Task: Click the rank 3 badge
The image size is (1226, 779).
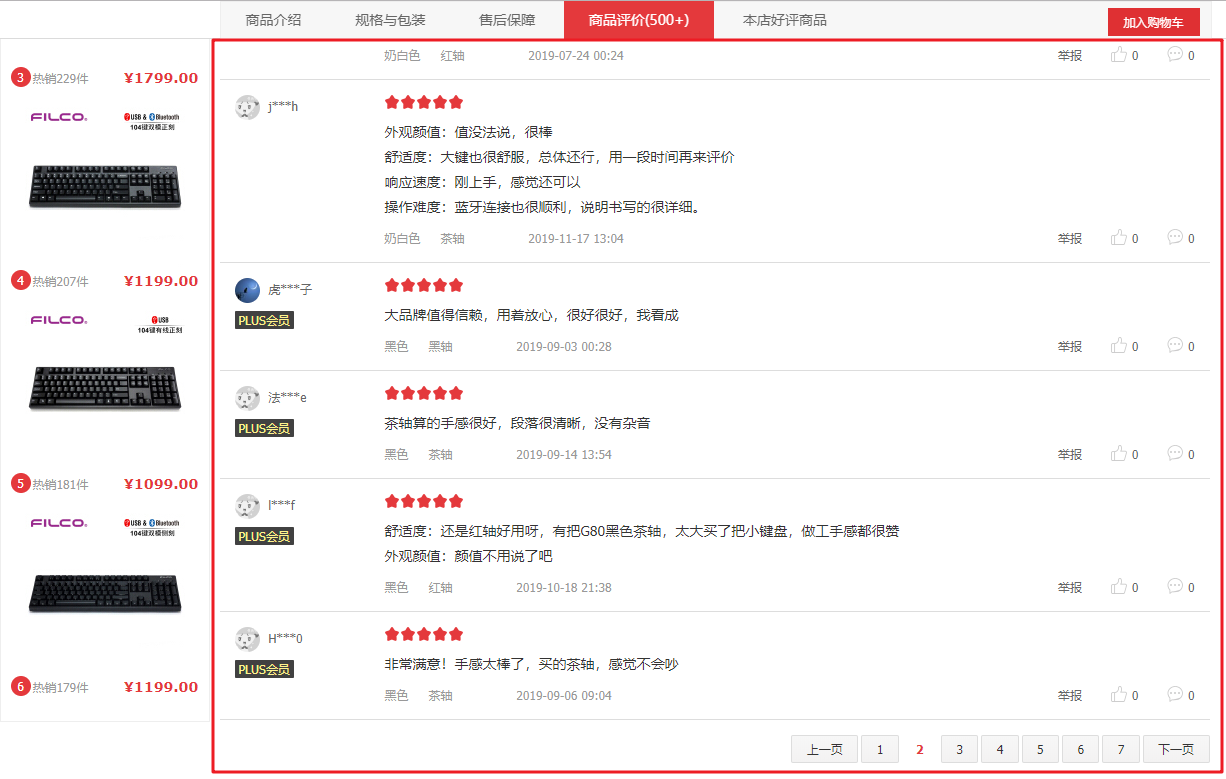Action: click(x=21, y=78)
